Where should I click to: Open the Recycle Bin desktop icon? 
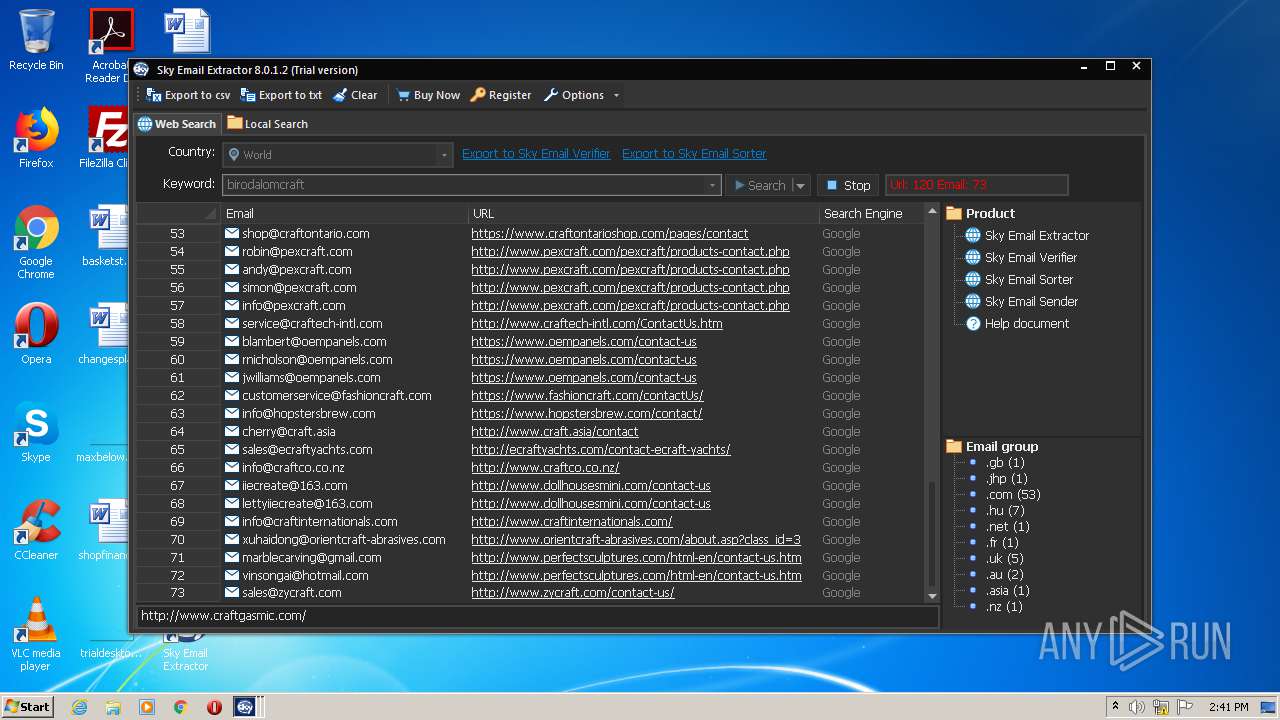click(36, 40)
